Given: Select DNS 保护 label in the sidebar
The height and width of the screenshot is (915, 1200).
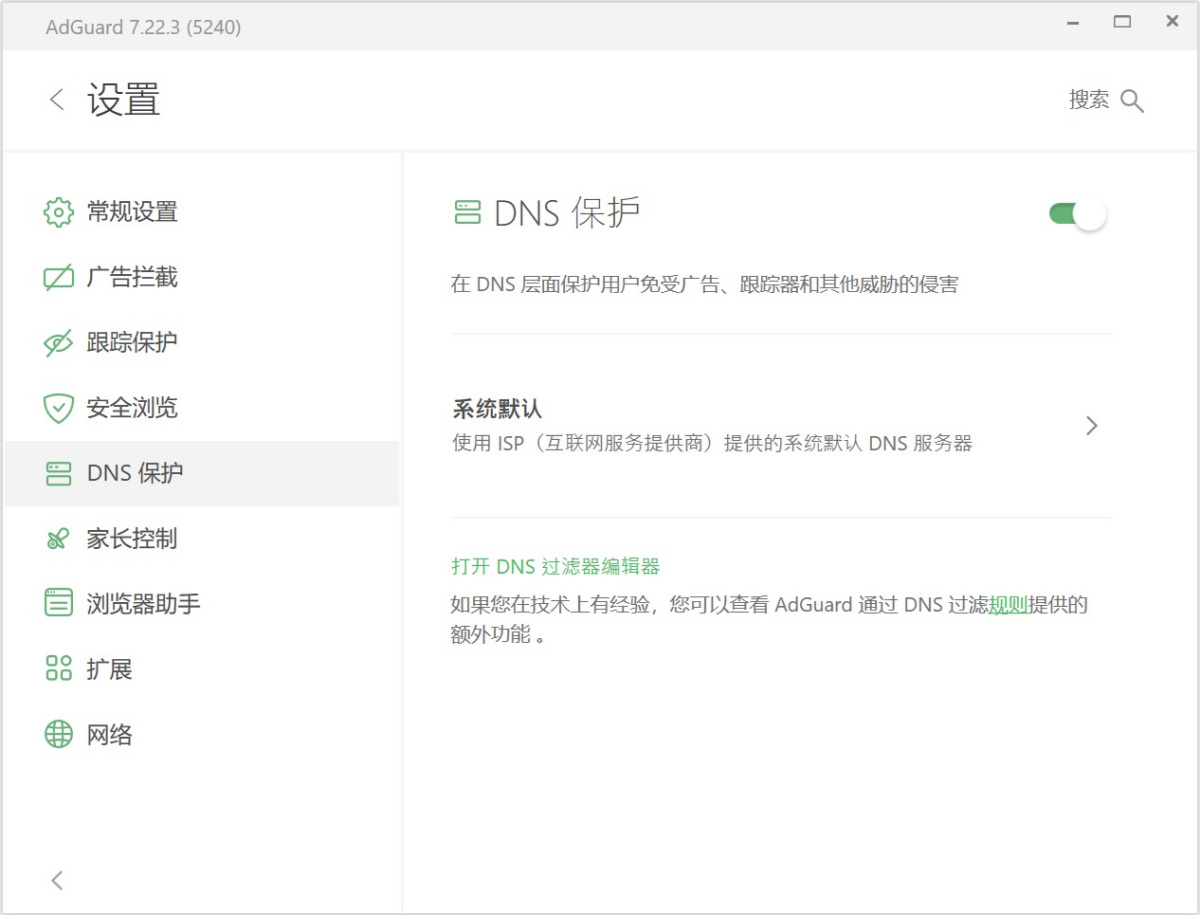Looking at the screenshot, I should tap(135, 473).
